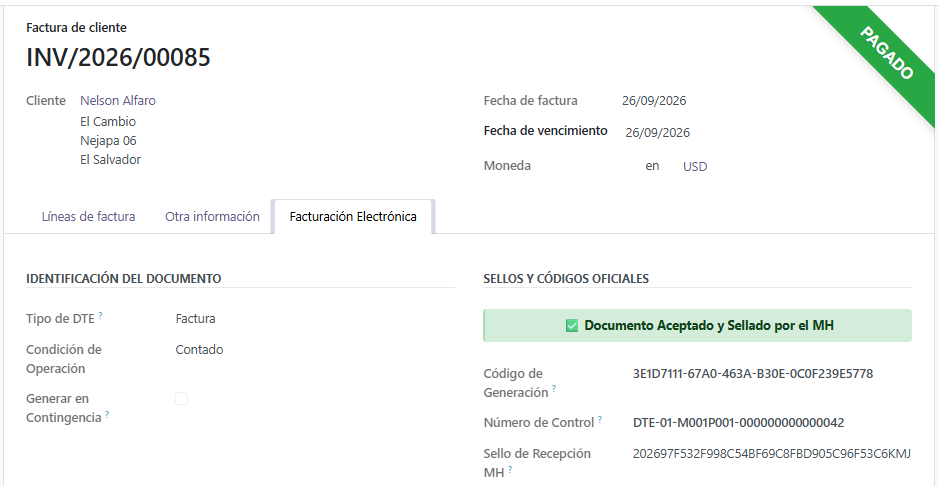Show help tooltip for Código de Generación
This screenshot has width=939, height=486.
554,389
